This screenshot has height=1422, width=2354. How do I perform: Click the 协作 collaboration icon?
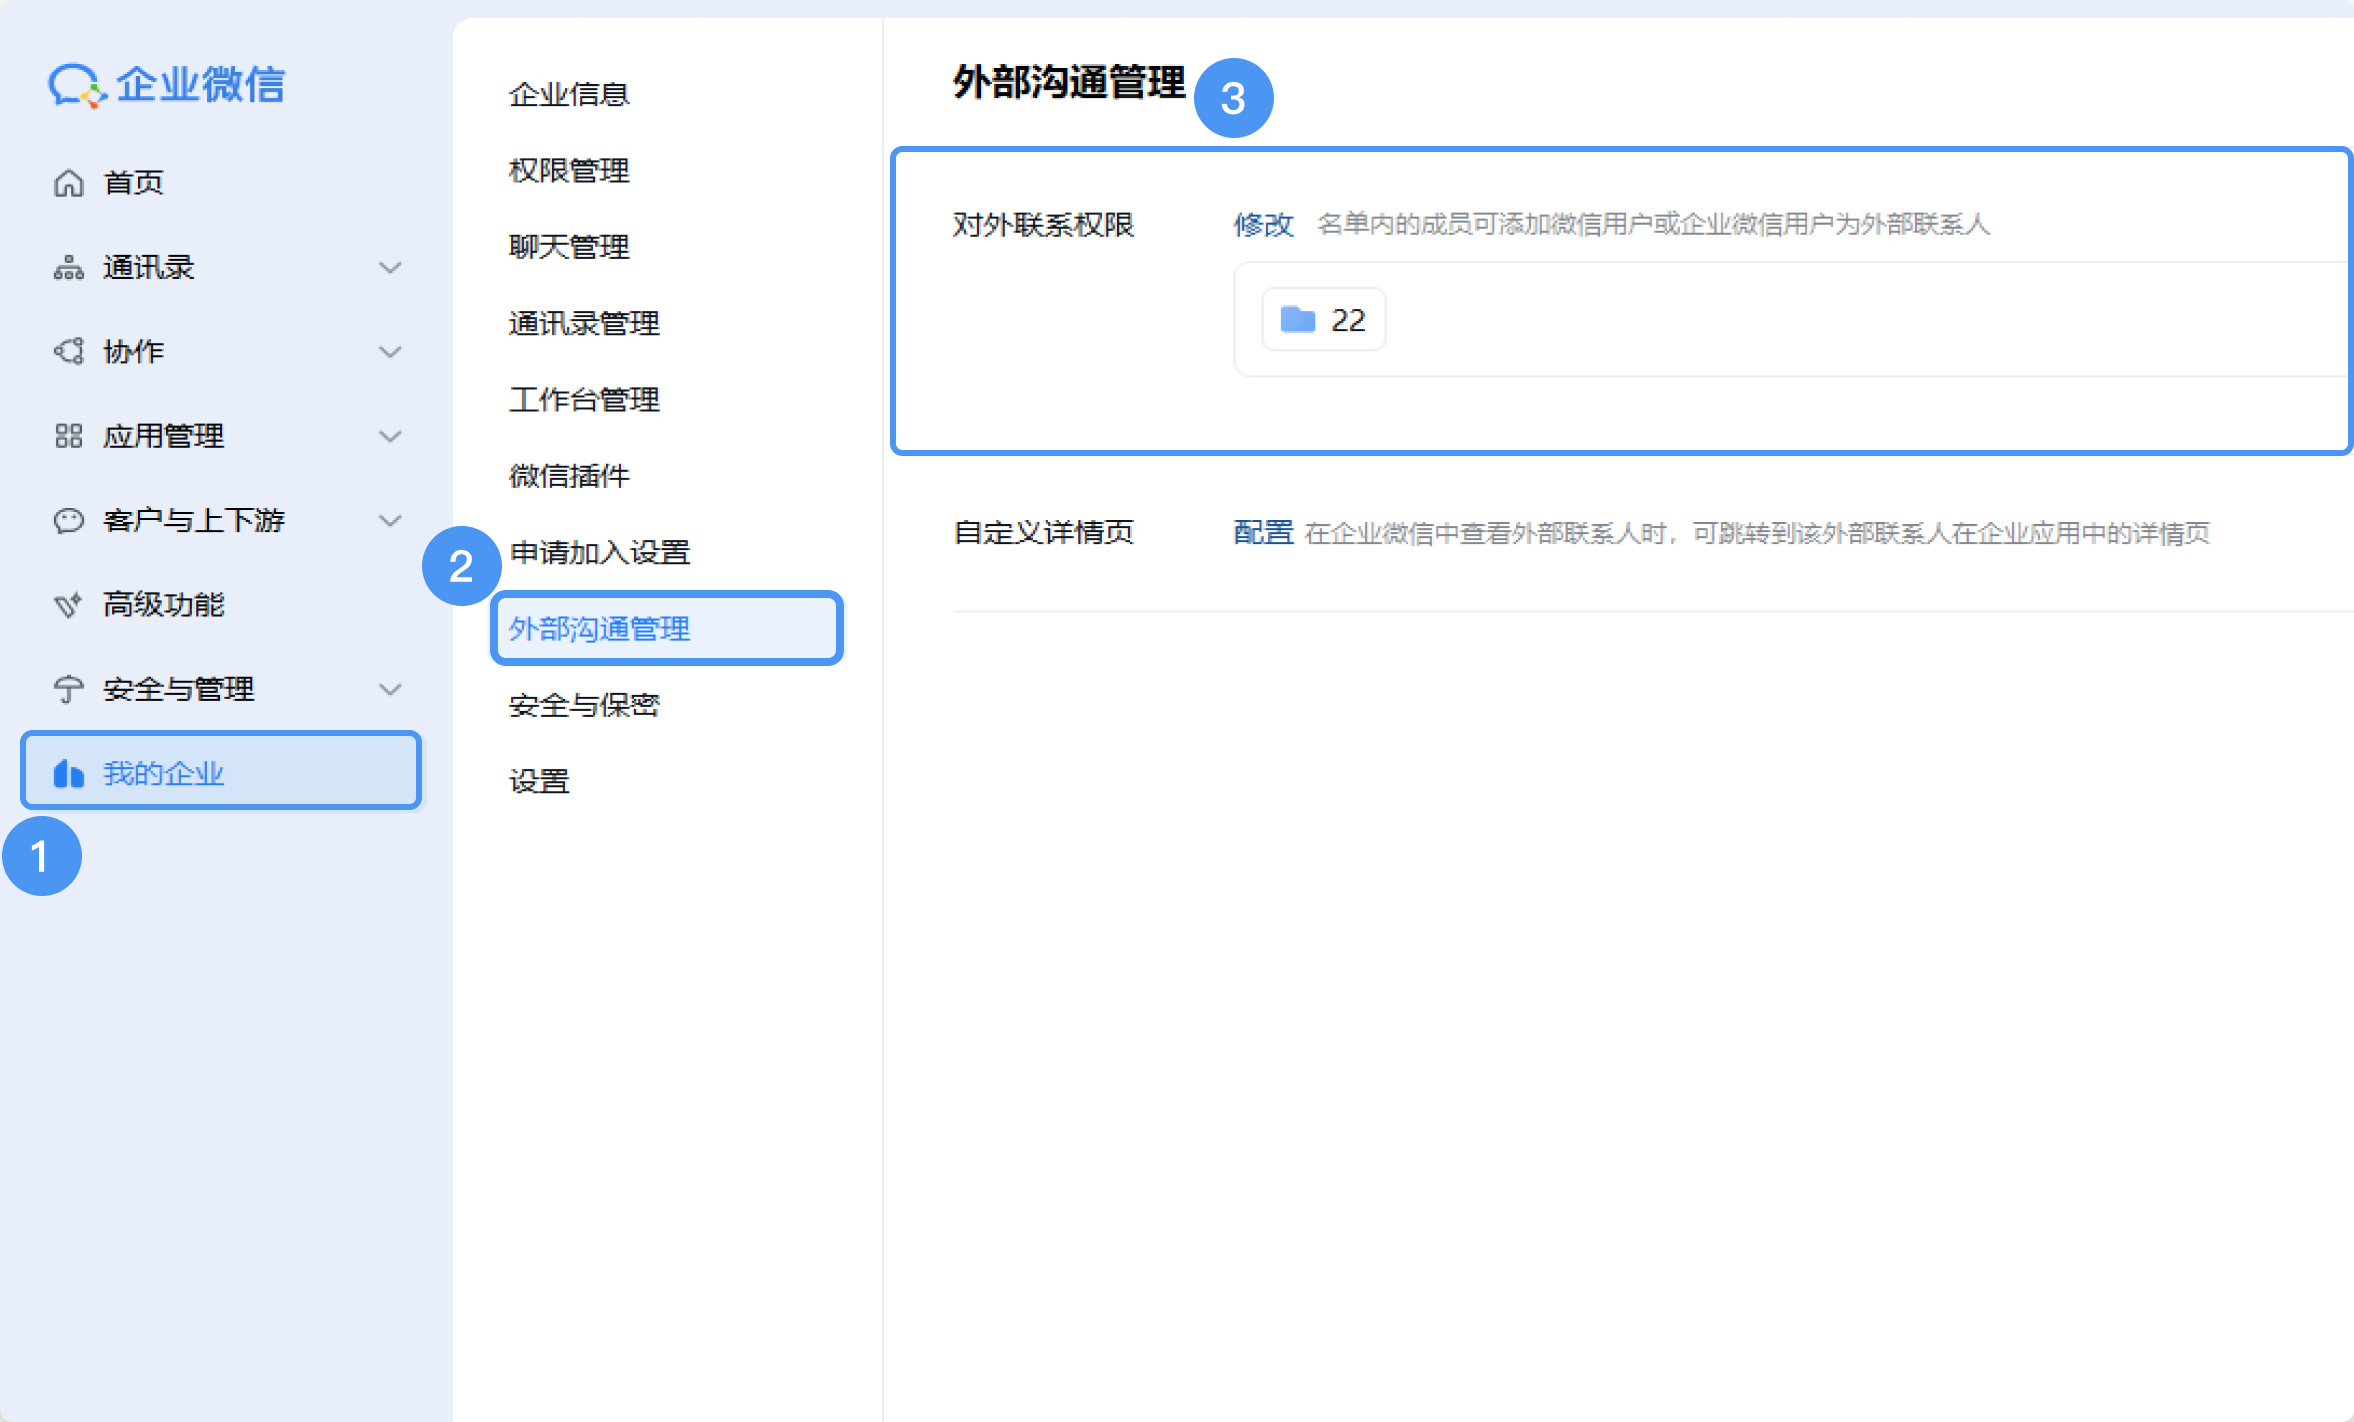68,352
